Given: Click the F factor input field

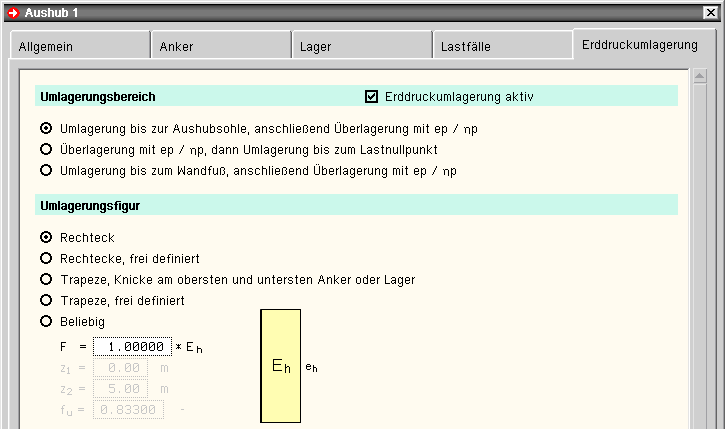Looking at the screenshot, I should [x=132, y=347].
